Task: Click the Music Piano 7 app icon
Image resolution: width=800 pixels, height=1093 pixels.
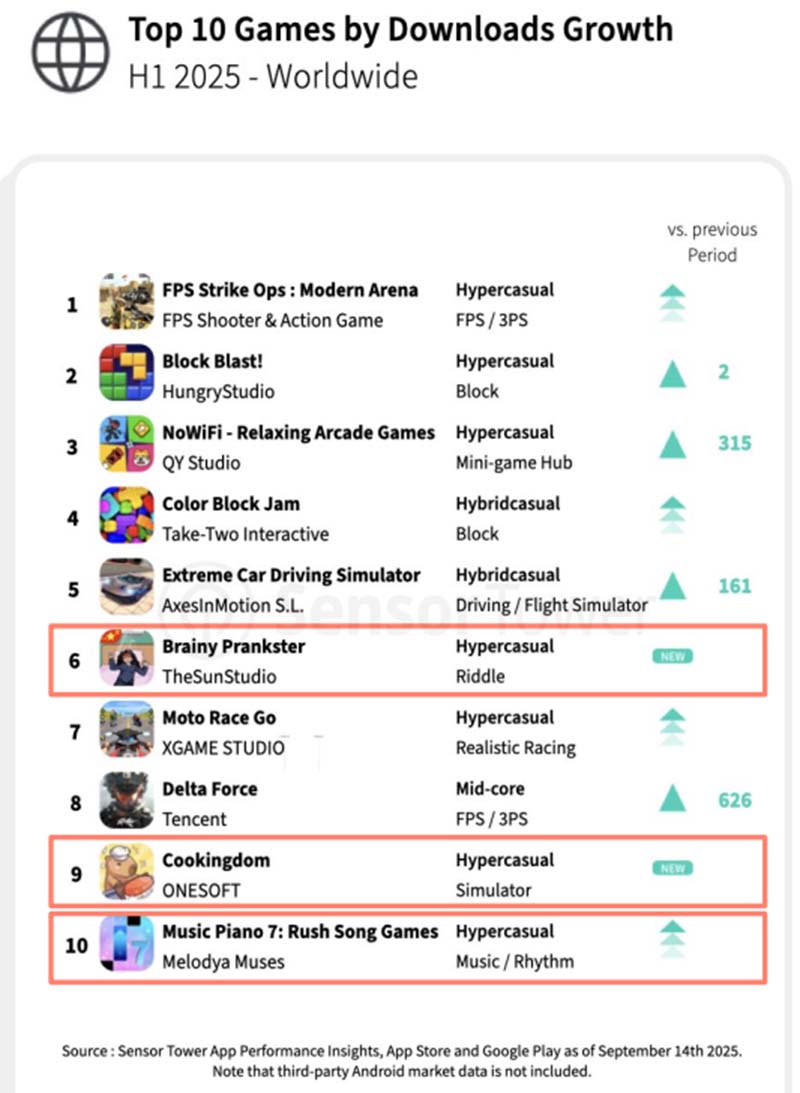Action: (127, 944)
